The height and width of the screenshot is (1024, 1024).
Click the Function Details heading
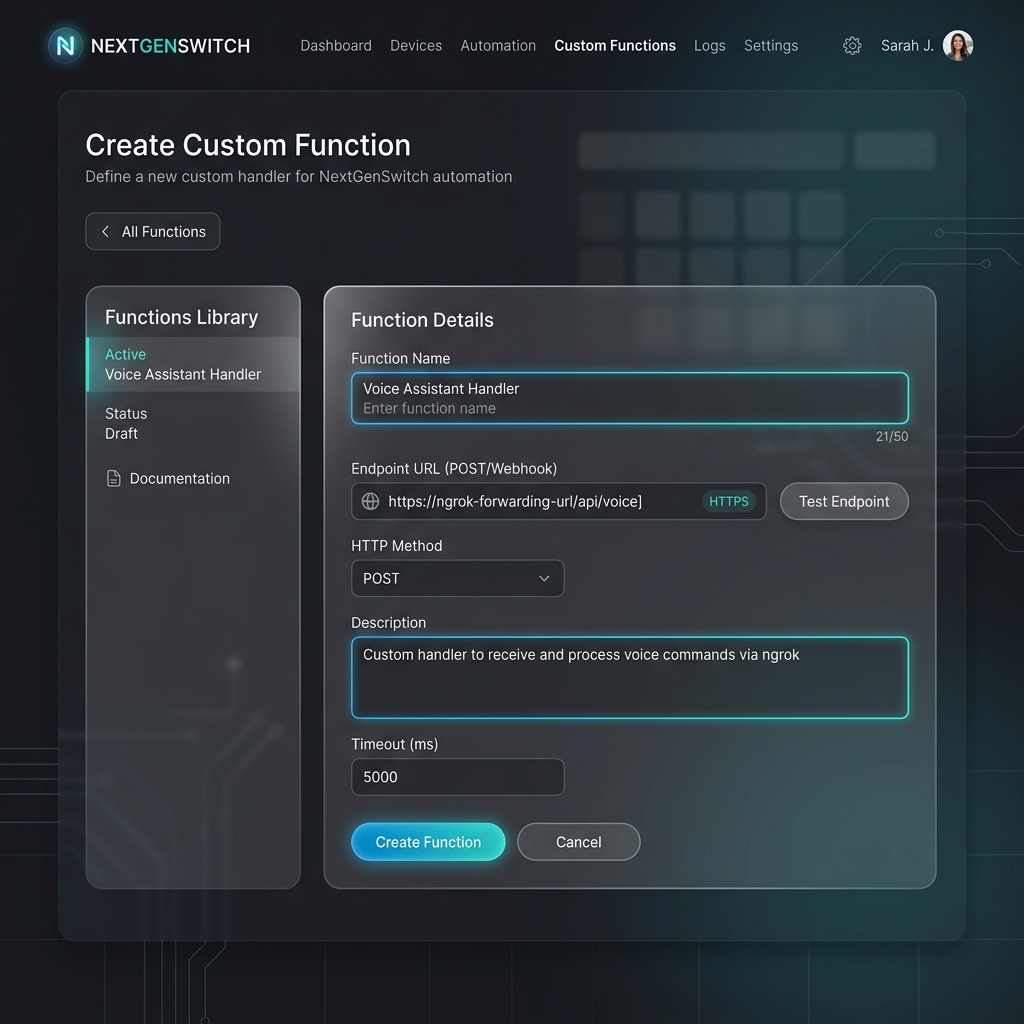pyautogui.click(x=422, y=320)
